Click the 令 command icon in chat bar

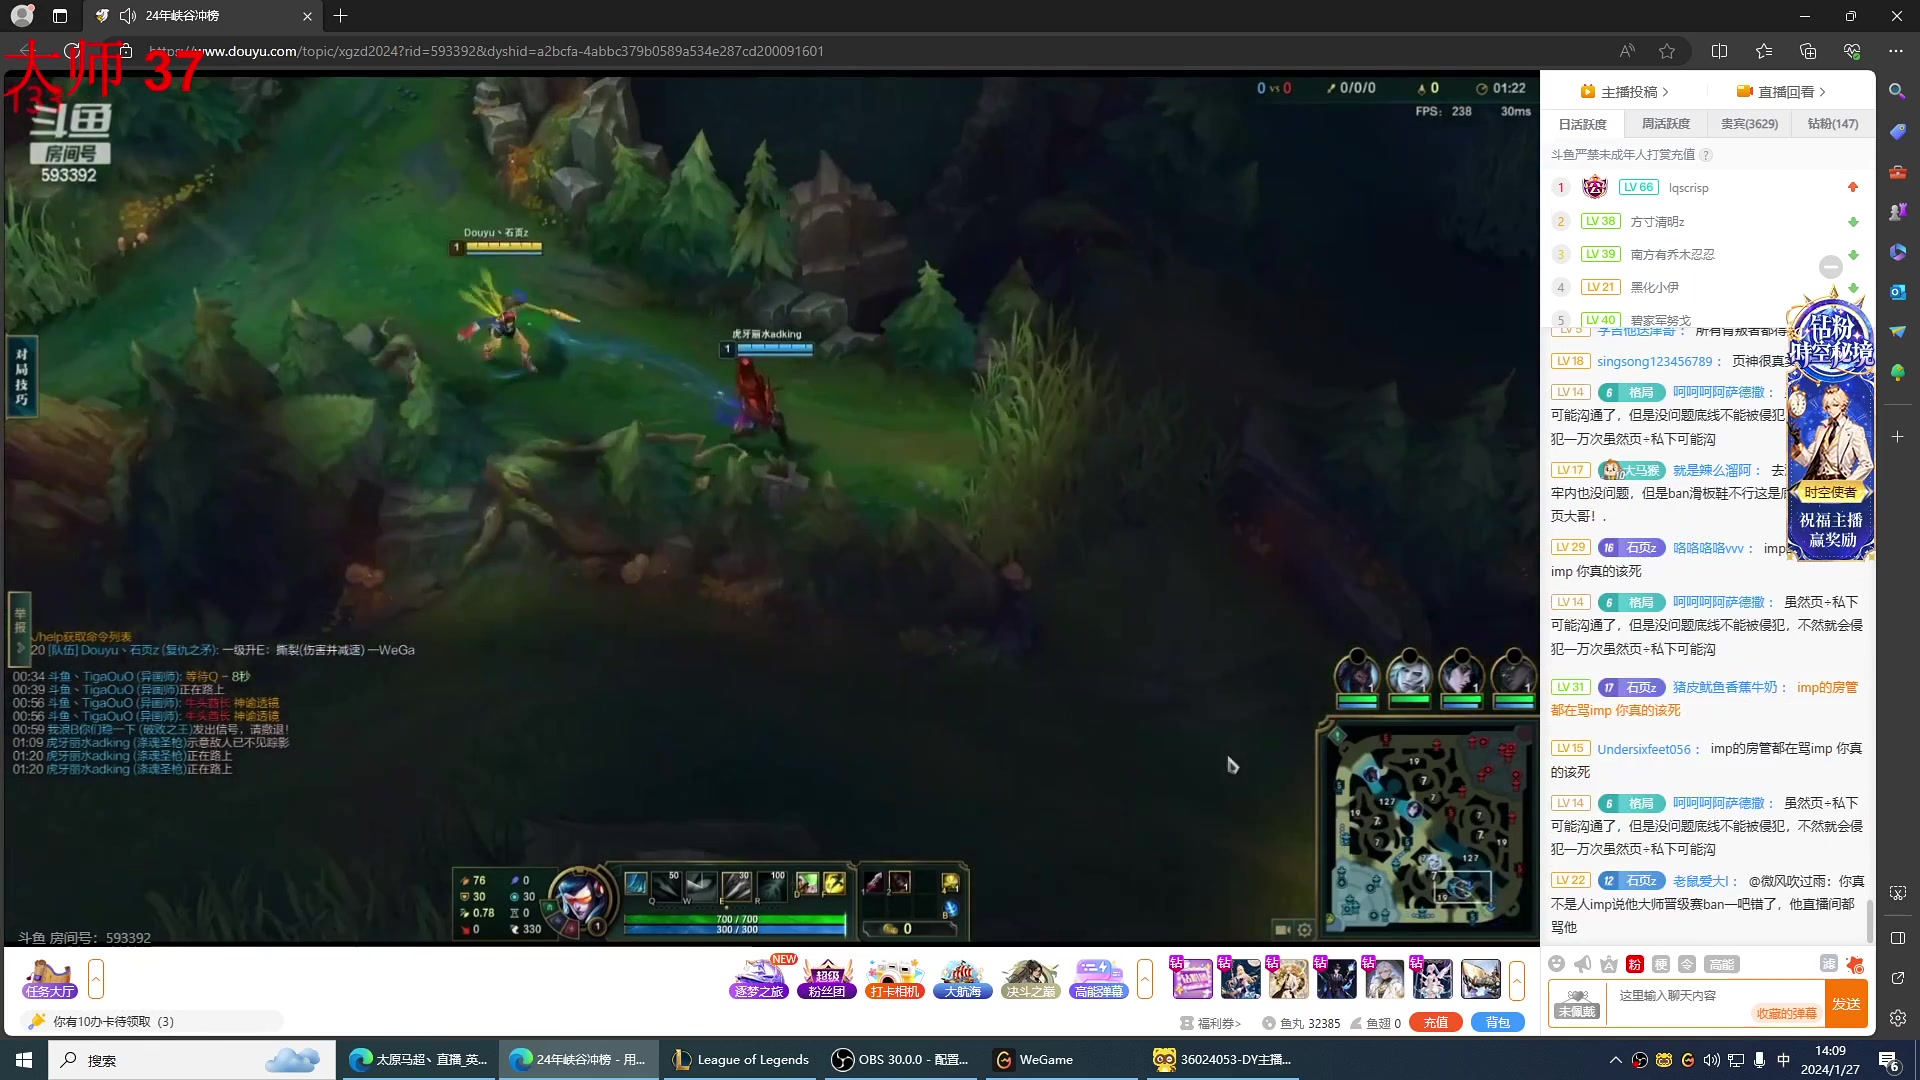tap(1687, 964)
